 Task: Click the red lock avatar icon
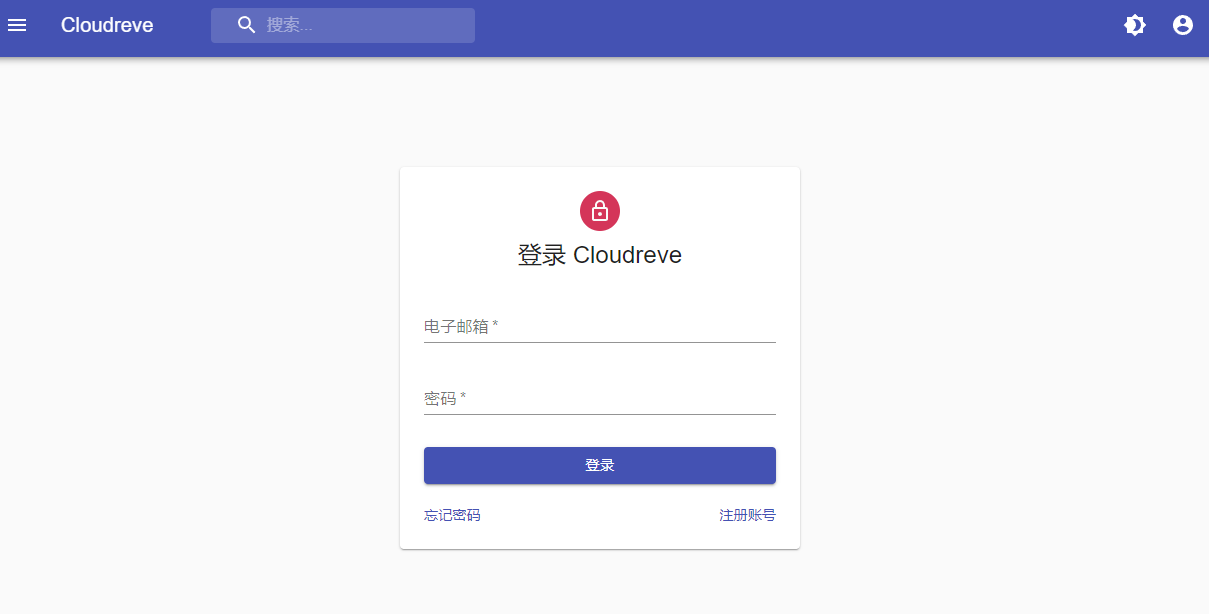600,211
